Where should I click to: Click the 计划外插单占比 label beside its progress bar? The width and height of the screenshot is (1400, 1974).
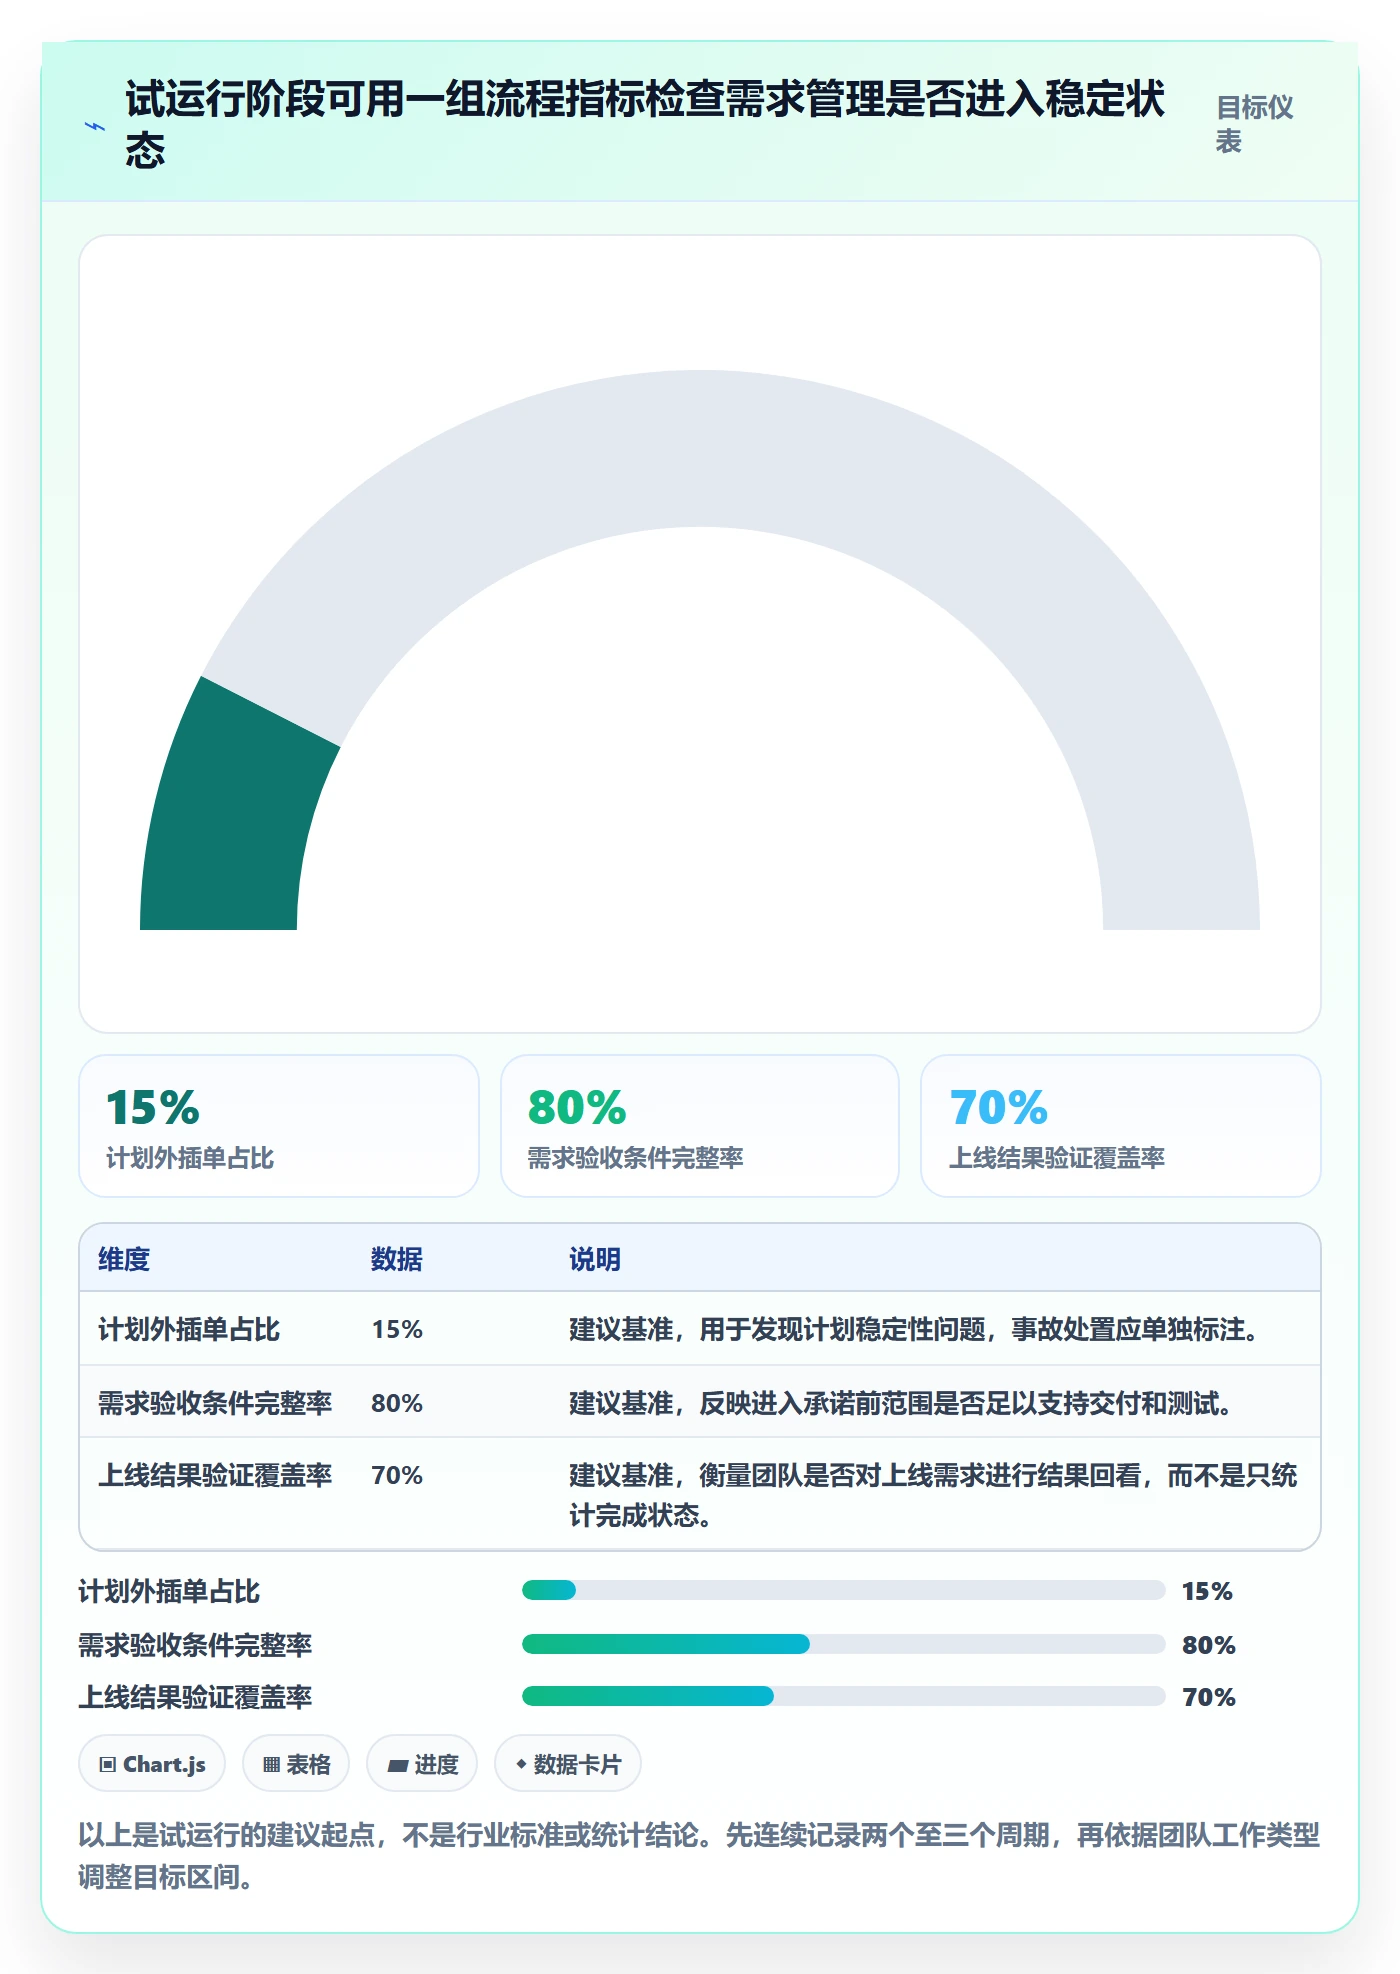[x=169, y=1591]
